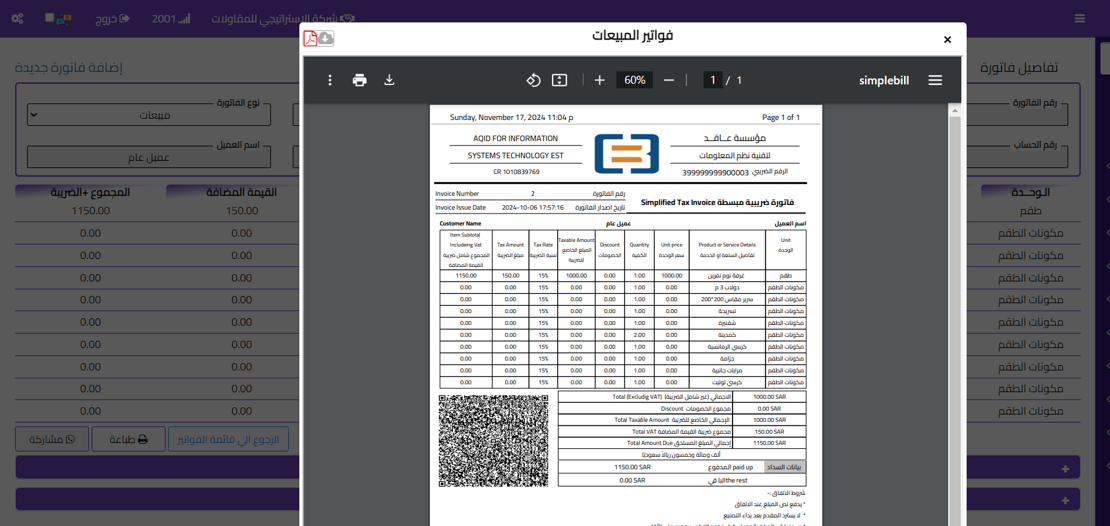Click the تفاصيل فاتورة heading
1110x526 pixels.
1019,67
